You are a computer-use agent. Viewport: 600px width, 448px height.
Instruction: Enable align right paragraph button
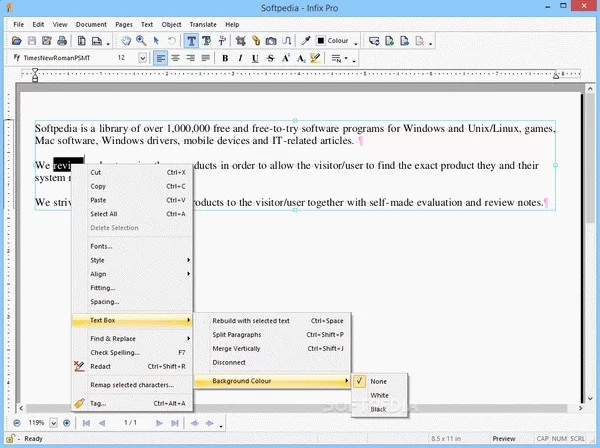[190, 58]
